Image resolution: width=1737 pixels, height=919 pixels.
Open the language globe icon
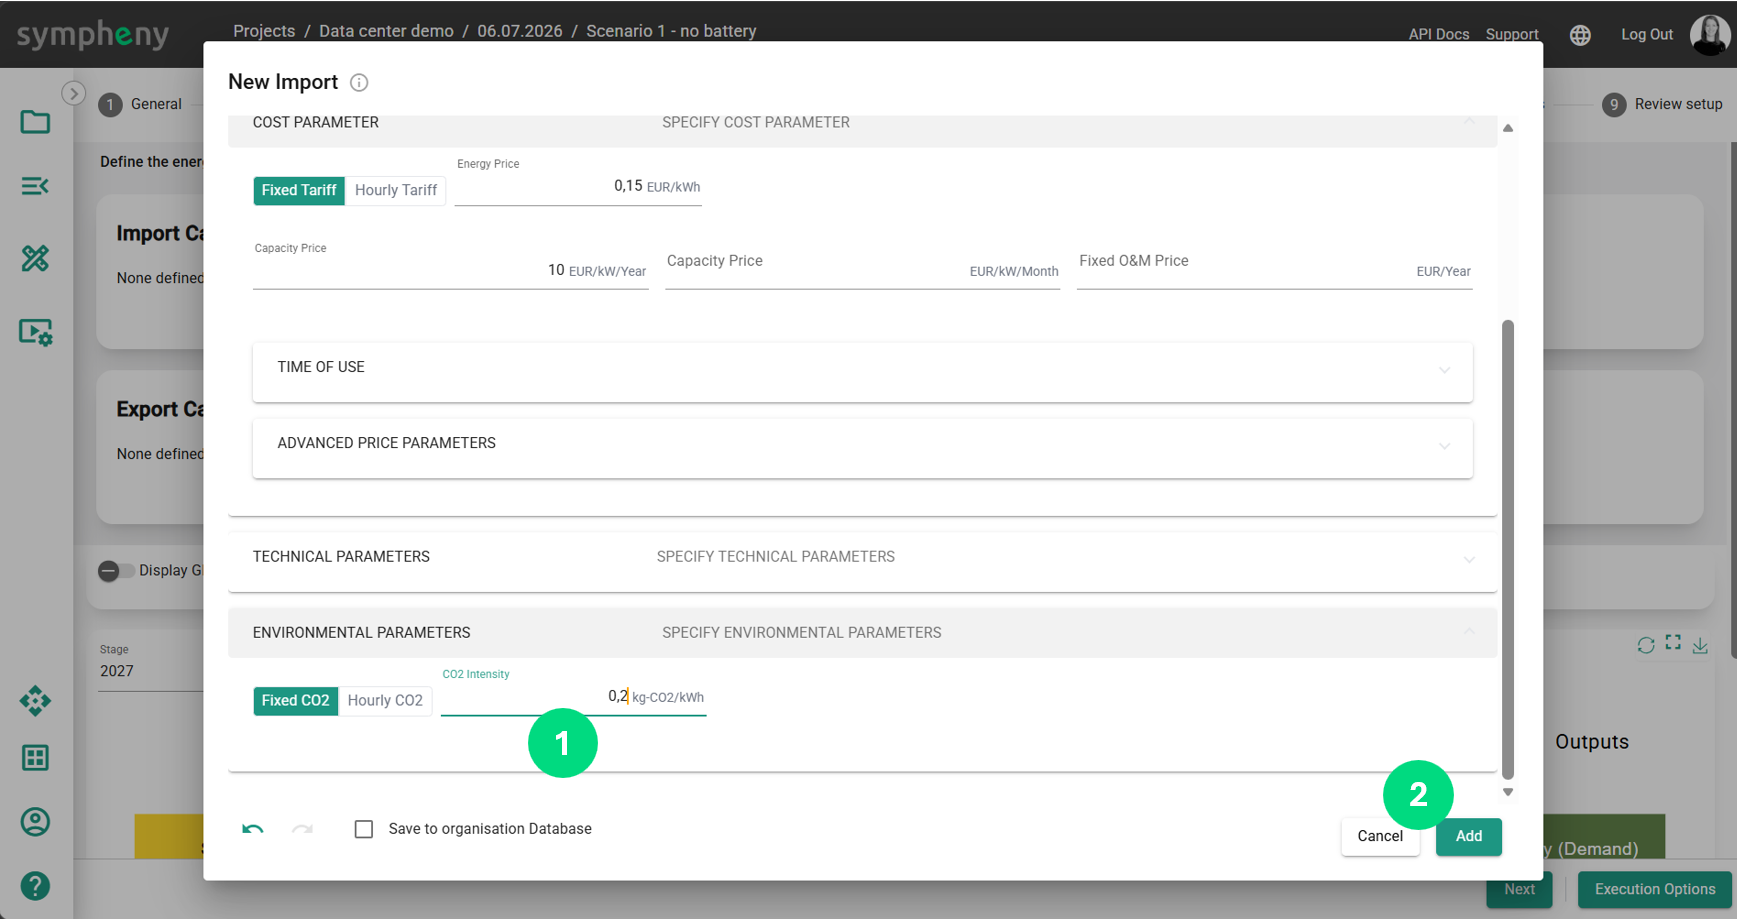(1580, 34)
